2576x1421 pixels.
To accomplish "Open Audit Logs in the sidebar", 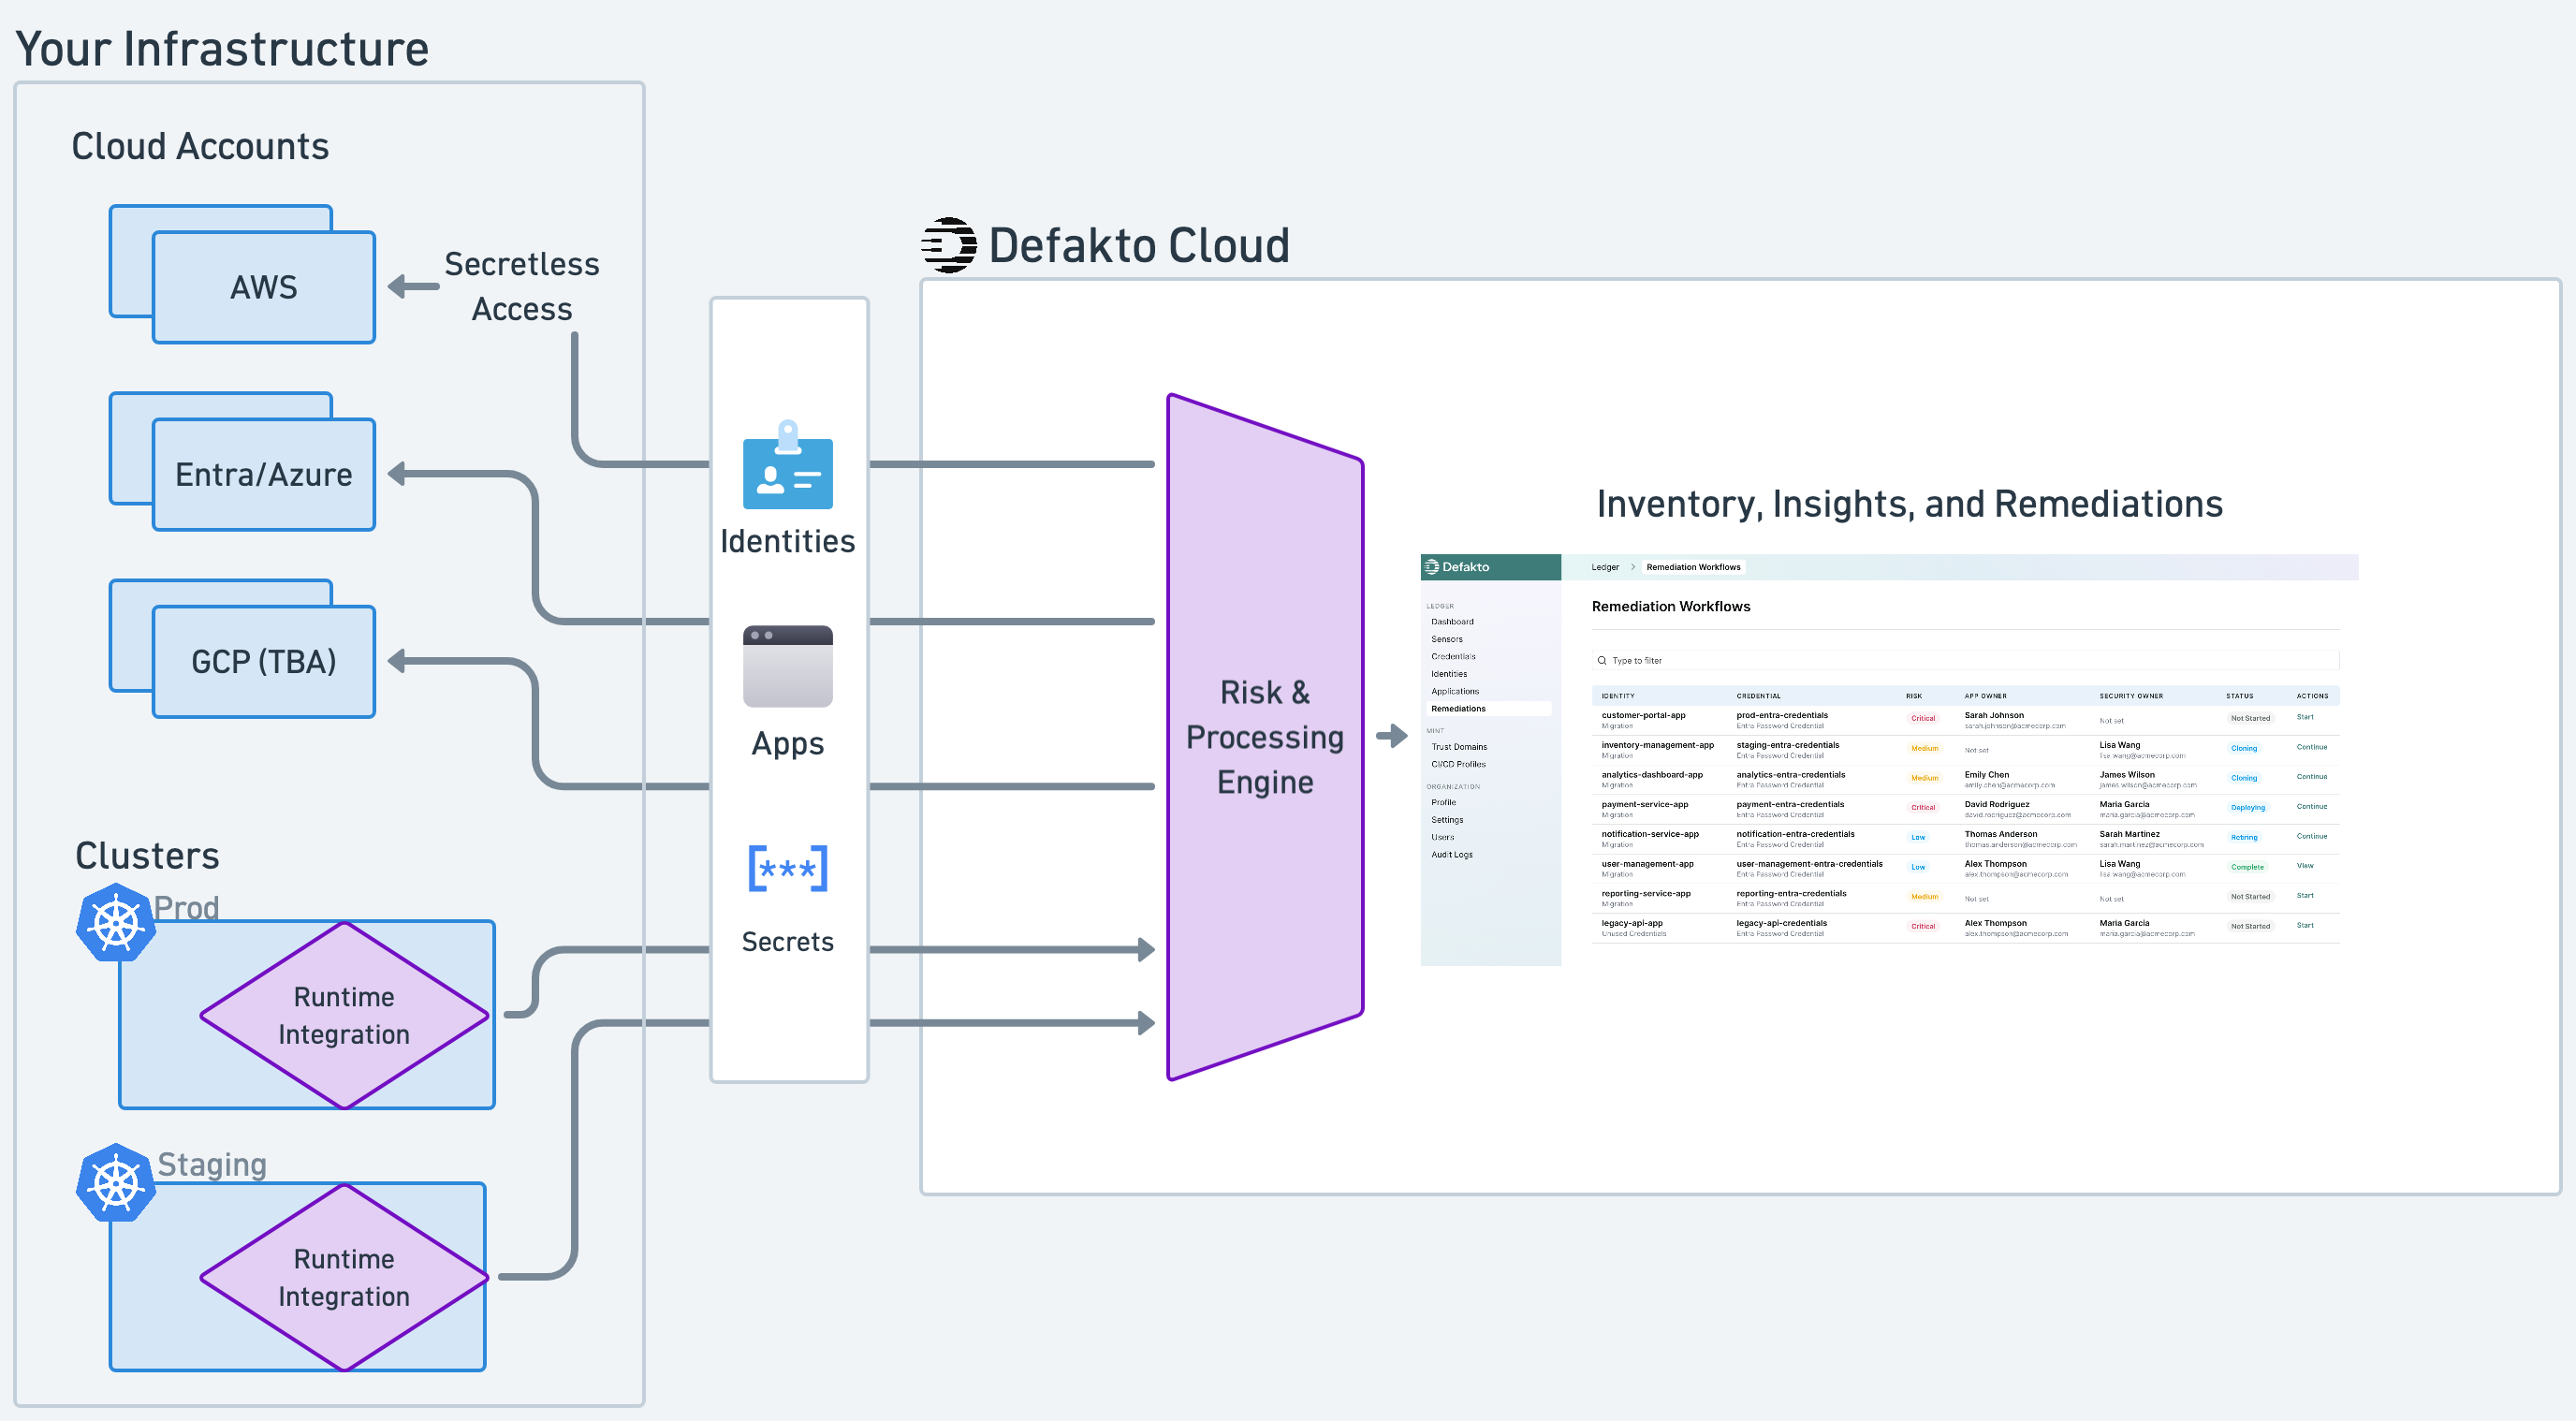I will pos(1451,855).
